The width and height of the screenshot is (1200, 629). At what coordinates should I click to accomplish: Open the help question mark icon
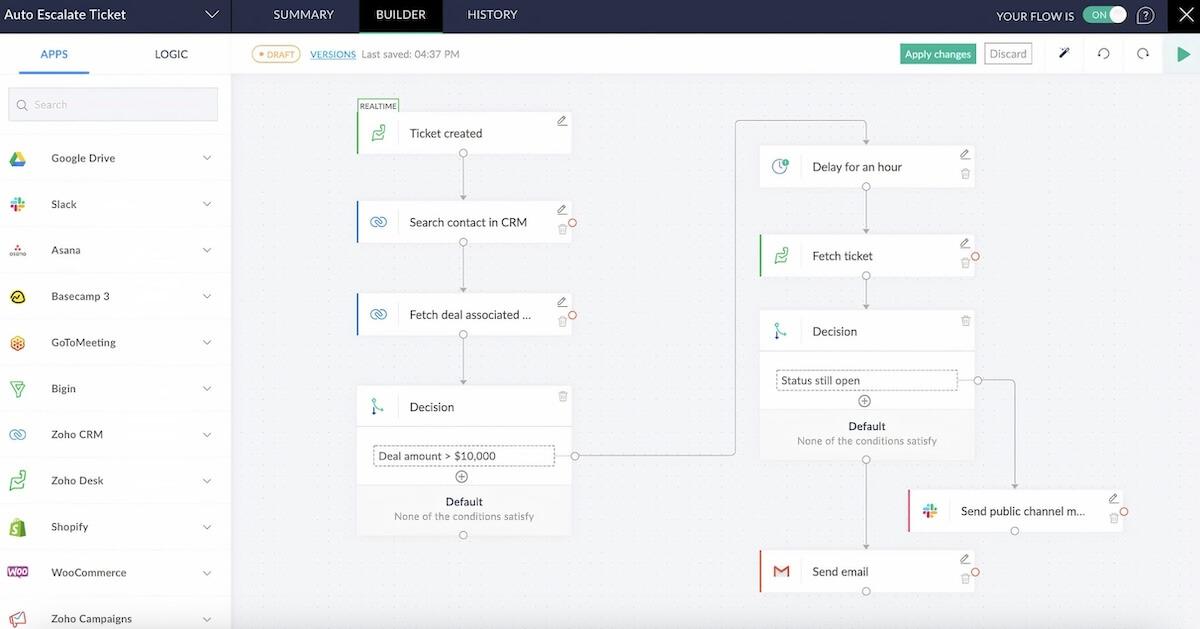click(1145, 16)
